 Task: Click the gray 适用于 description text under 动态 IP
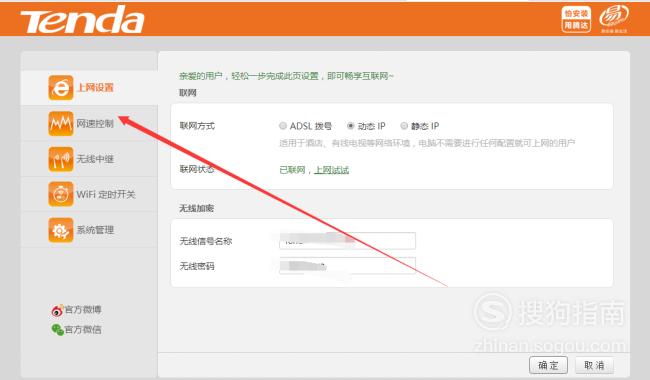[x=427, y=143]
